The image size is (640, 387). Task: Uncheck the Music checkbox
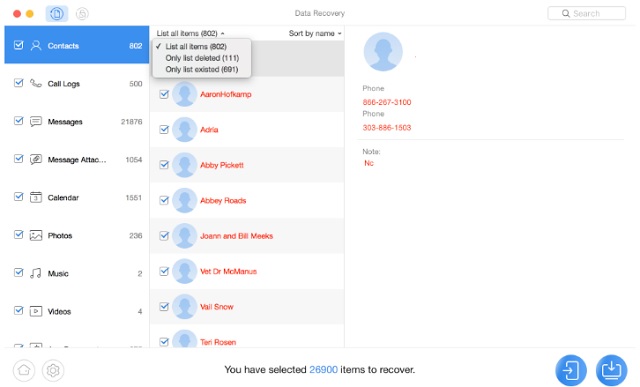click(18, 272)
